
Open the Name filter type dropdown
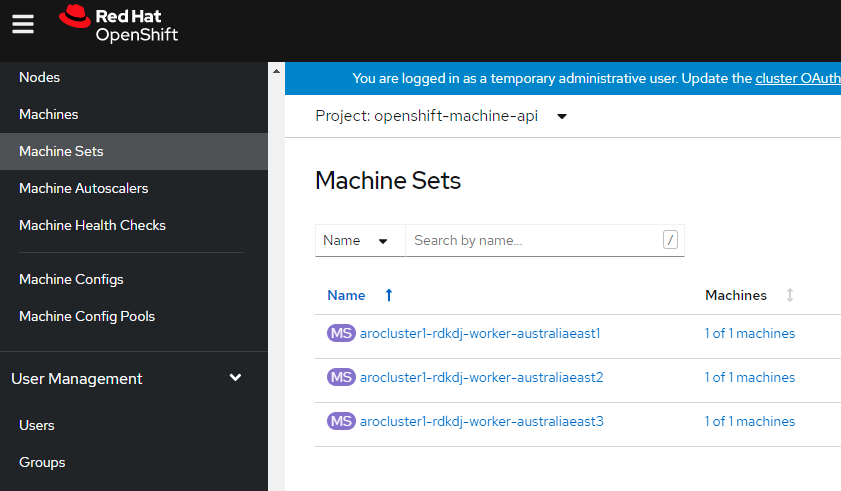point(359,240)
